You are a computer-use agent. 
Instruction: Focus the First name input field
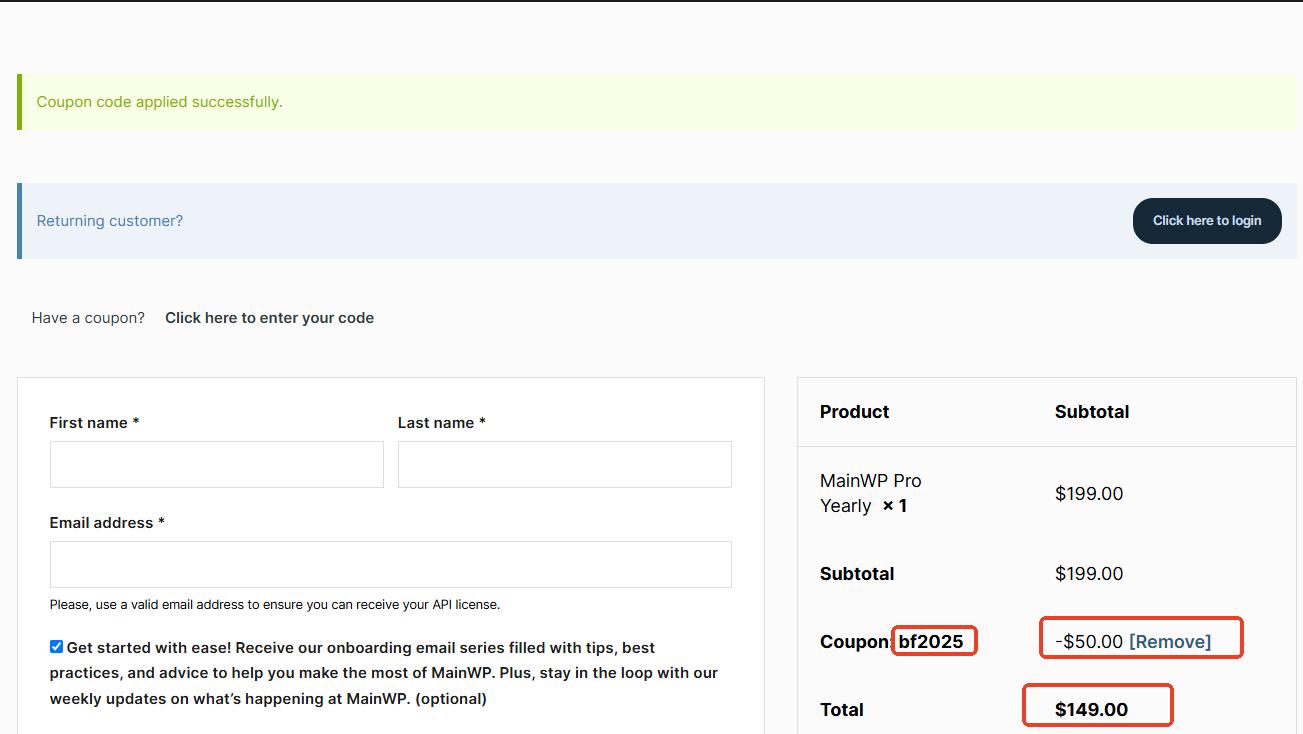tap(217, 465)
